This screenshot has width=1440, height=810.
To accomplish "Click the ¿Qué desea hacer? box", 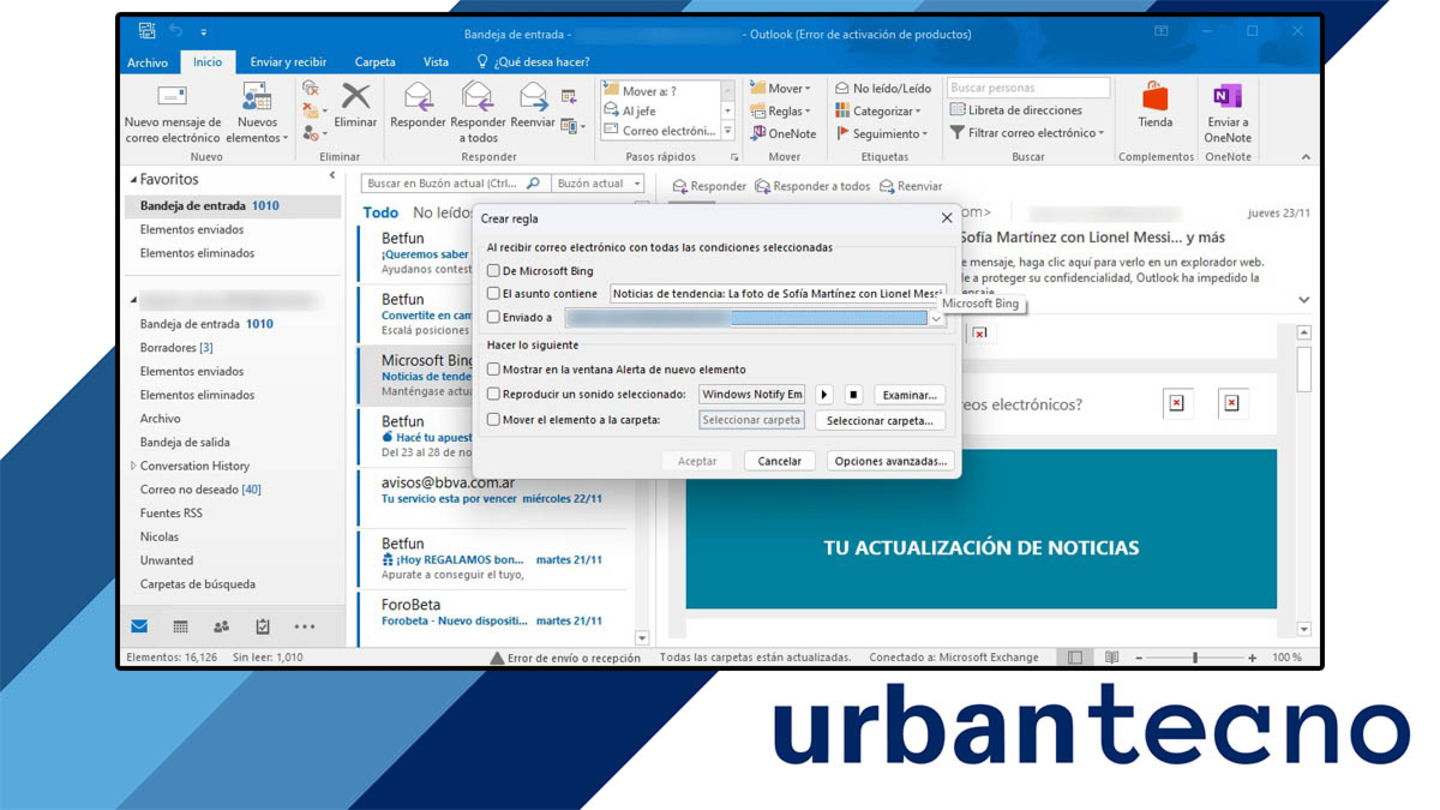I will click(x=534, y=62).
